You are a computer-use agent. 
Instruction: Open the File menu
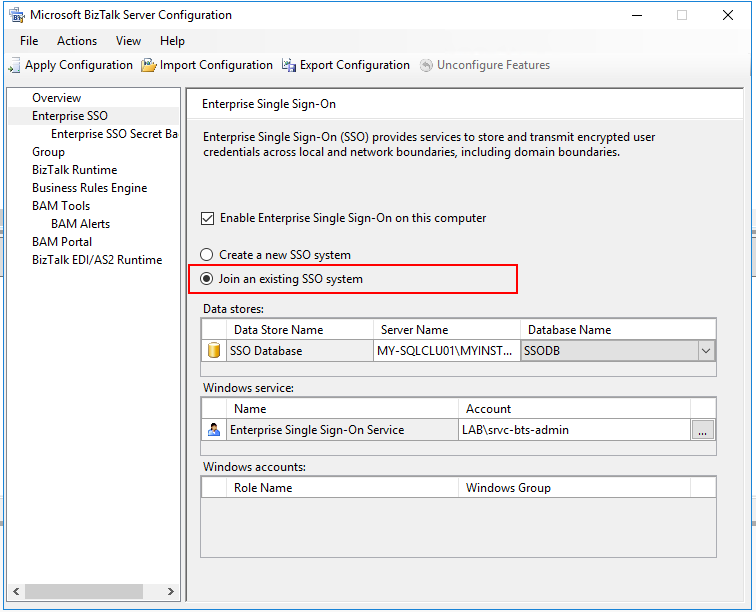pos(29,41)
